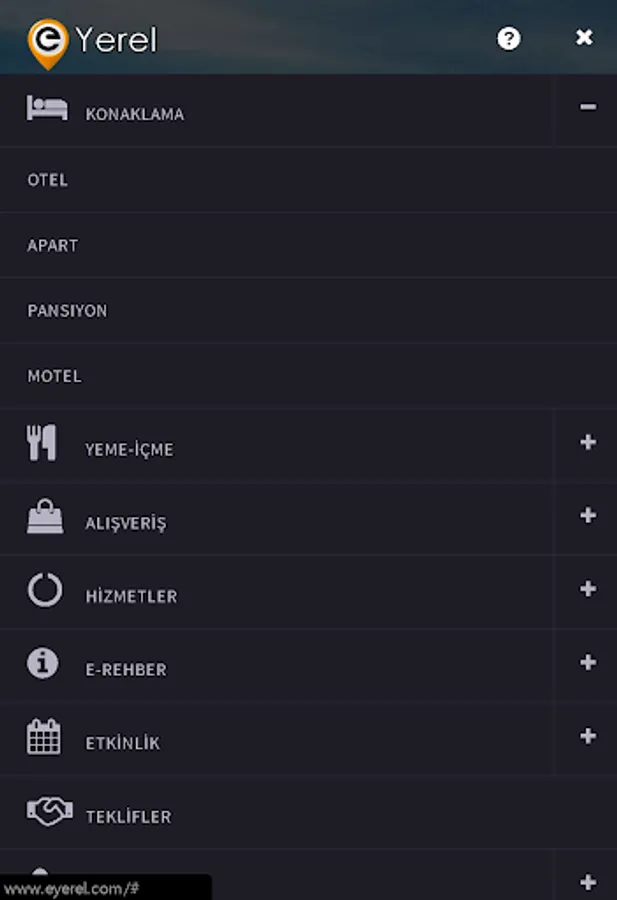
Task: Click the Hizmetler circle icon
Action: (x=45, y=589)
